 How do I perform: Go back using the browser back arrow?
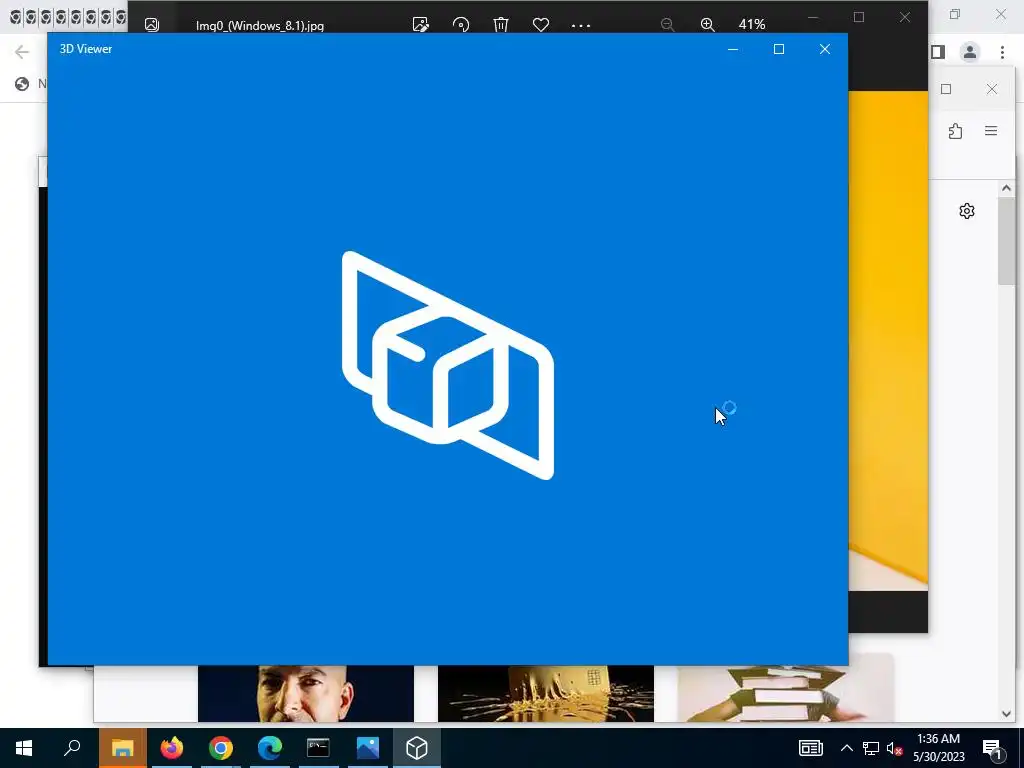tap(22, 52)
